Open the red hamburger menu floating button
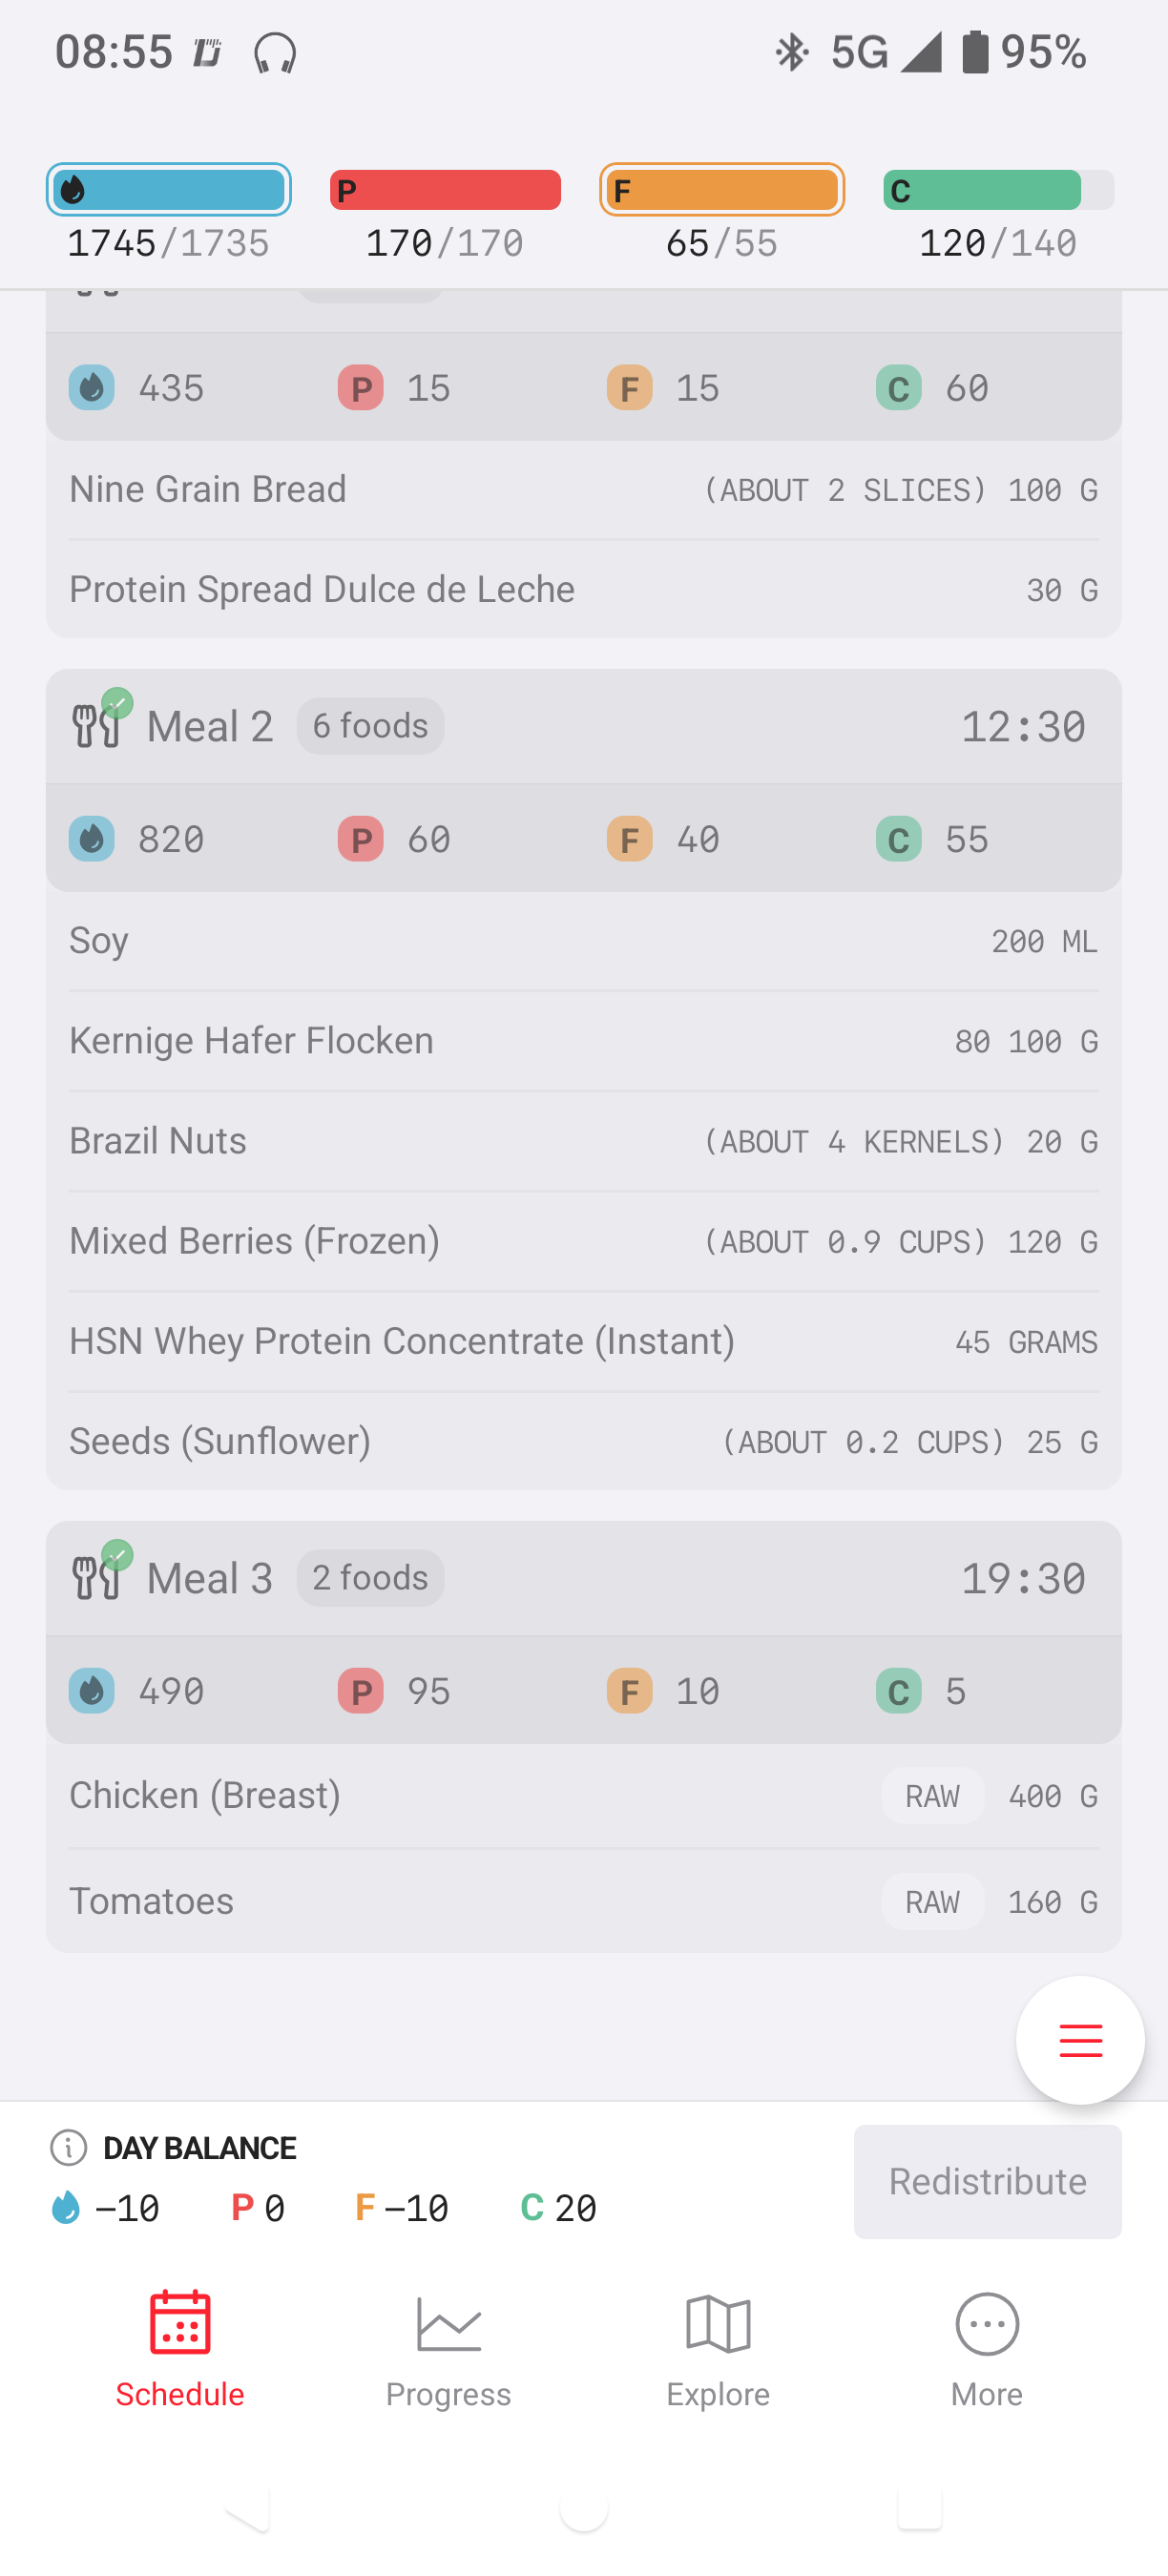The image size is (1168, 2576). pos(1080,2040)
